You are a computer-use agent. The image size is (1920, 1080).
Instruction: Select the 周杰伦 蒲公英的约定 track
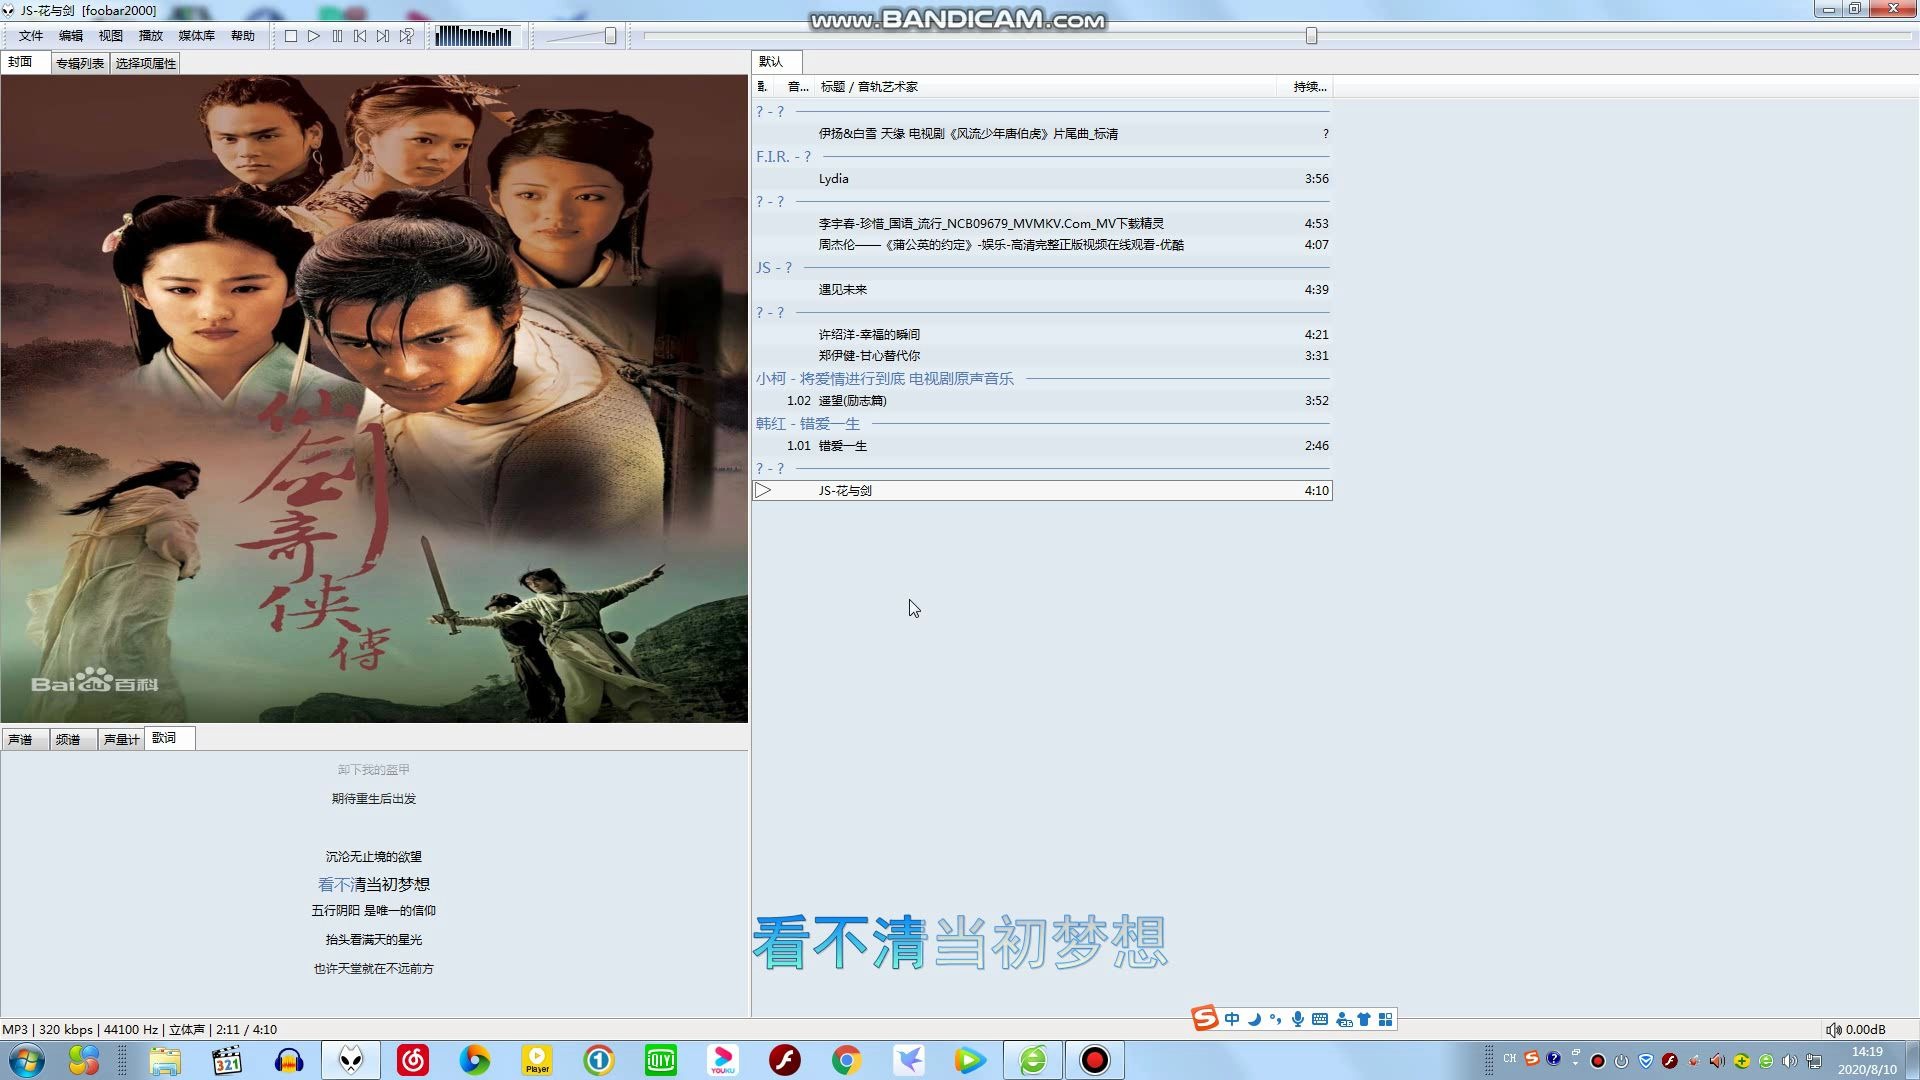(x=1042, y=245)
